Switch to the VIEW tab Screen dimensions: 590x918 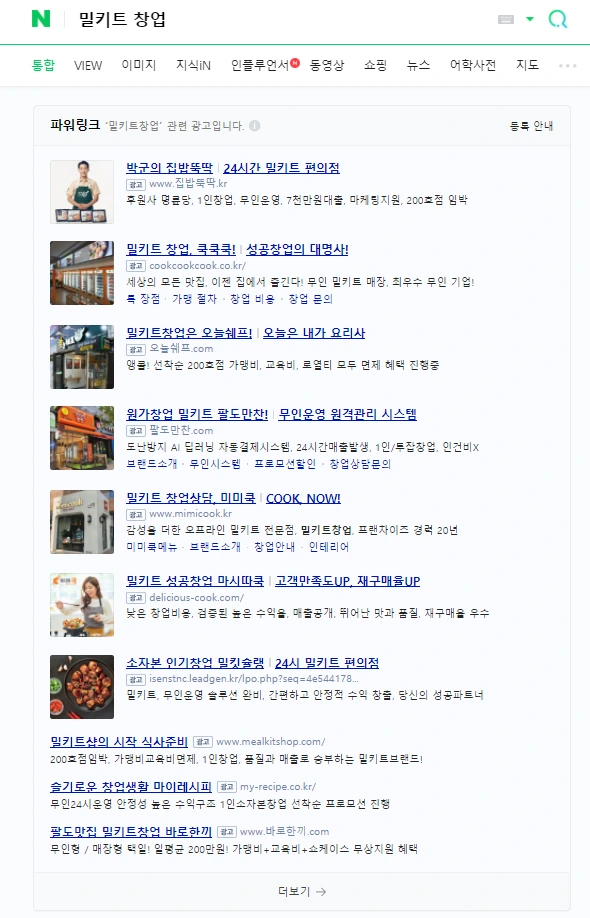pyautogui.click(x=88, y=66)
